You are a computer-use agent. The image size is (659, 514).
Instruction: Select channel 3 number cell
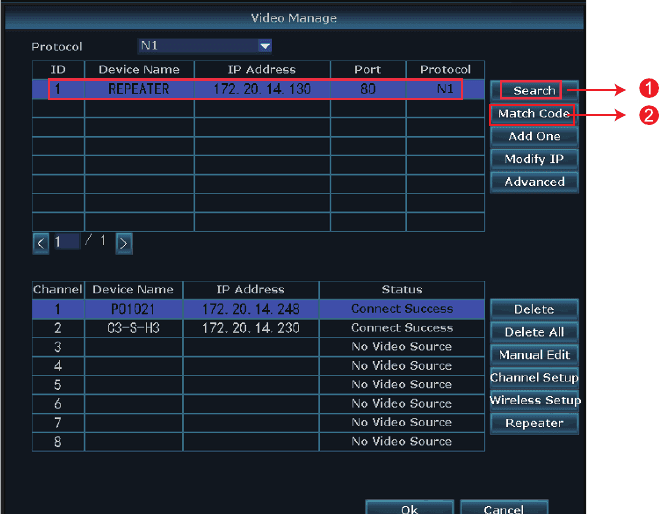click(58, 347)
